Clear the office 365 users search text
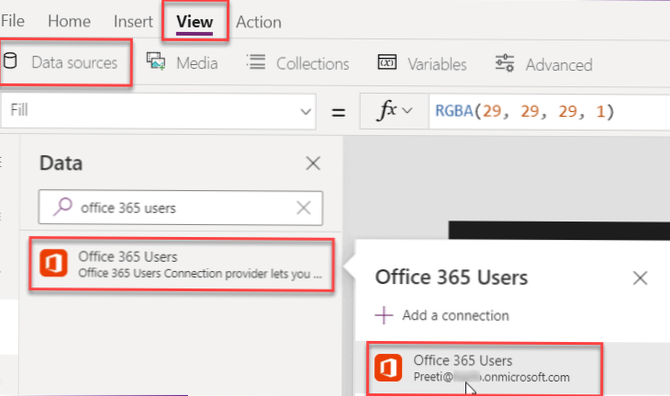 pos(304,208)
